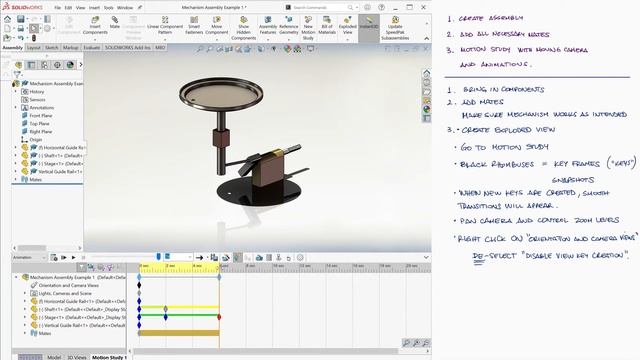Expand Shaft<1> in feature tree
This screenshot has width=640, height=360.
click(16, 155)
